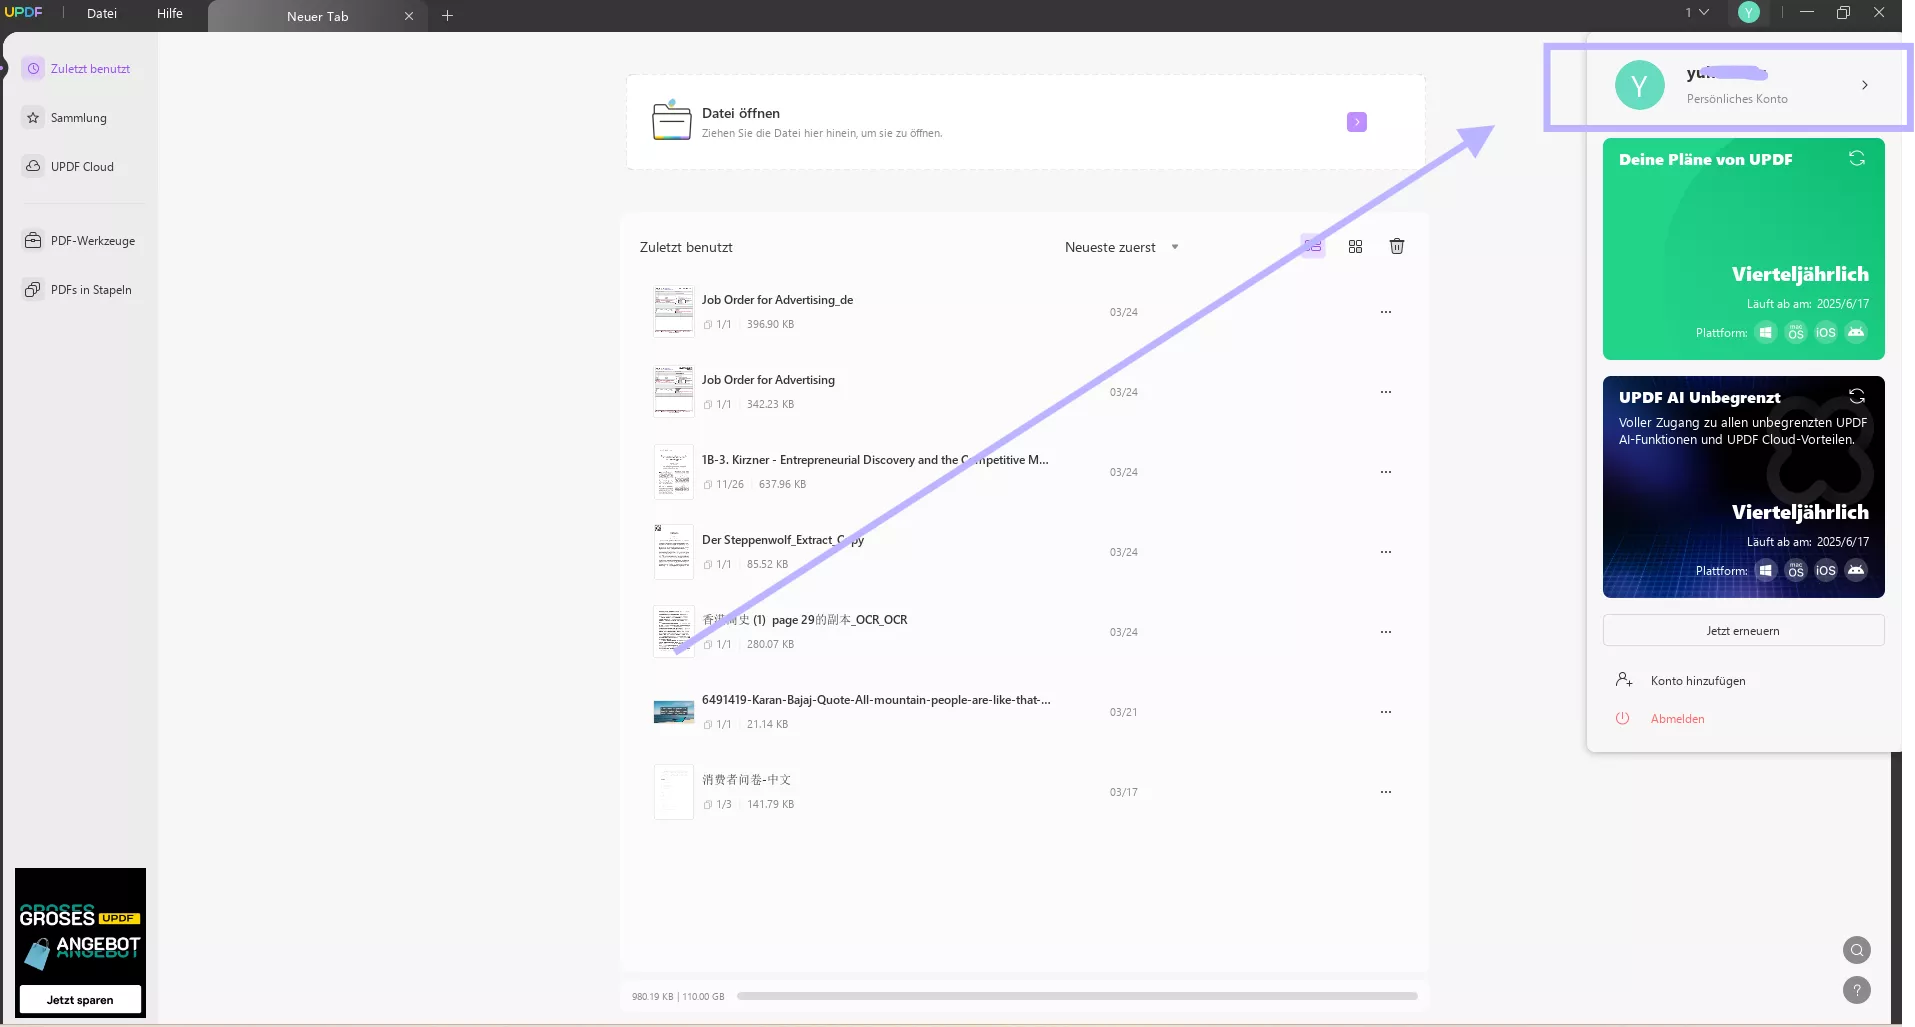Open the Karan-Bajaj-Quote image thumbnail
The height and width of the screenshot is (1027, 1915).
[x=673, y=712]
